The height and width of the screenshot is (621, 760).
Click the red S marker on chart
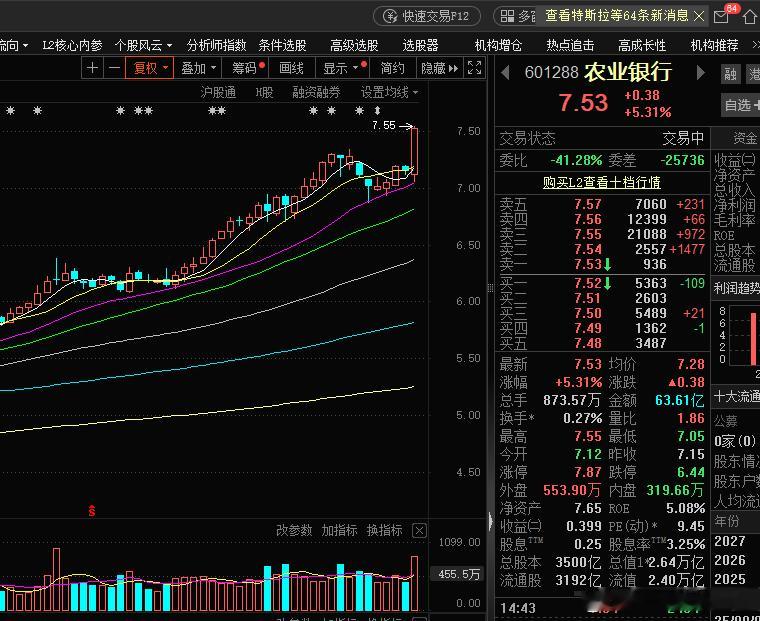tap(92, 510)
